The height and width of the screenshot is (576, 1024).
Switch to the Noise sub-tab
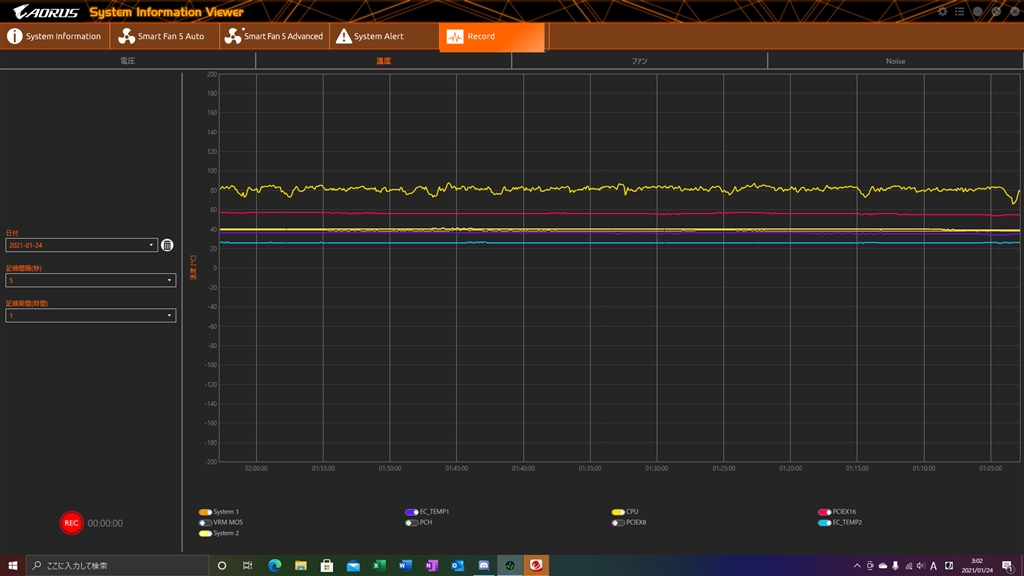tap(895, 61)
